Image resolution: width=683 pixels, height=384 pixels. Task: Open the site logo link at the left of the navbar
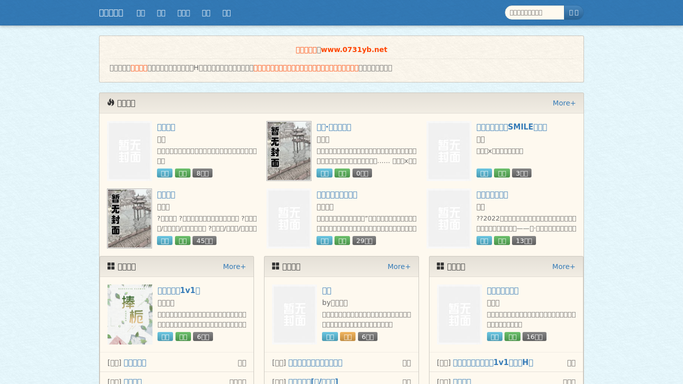[x=111, y=13]
